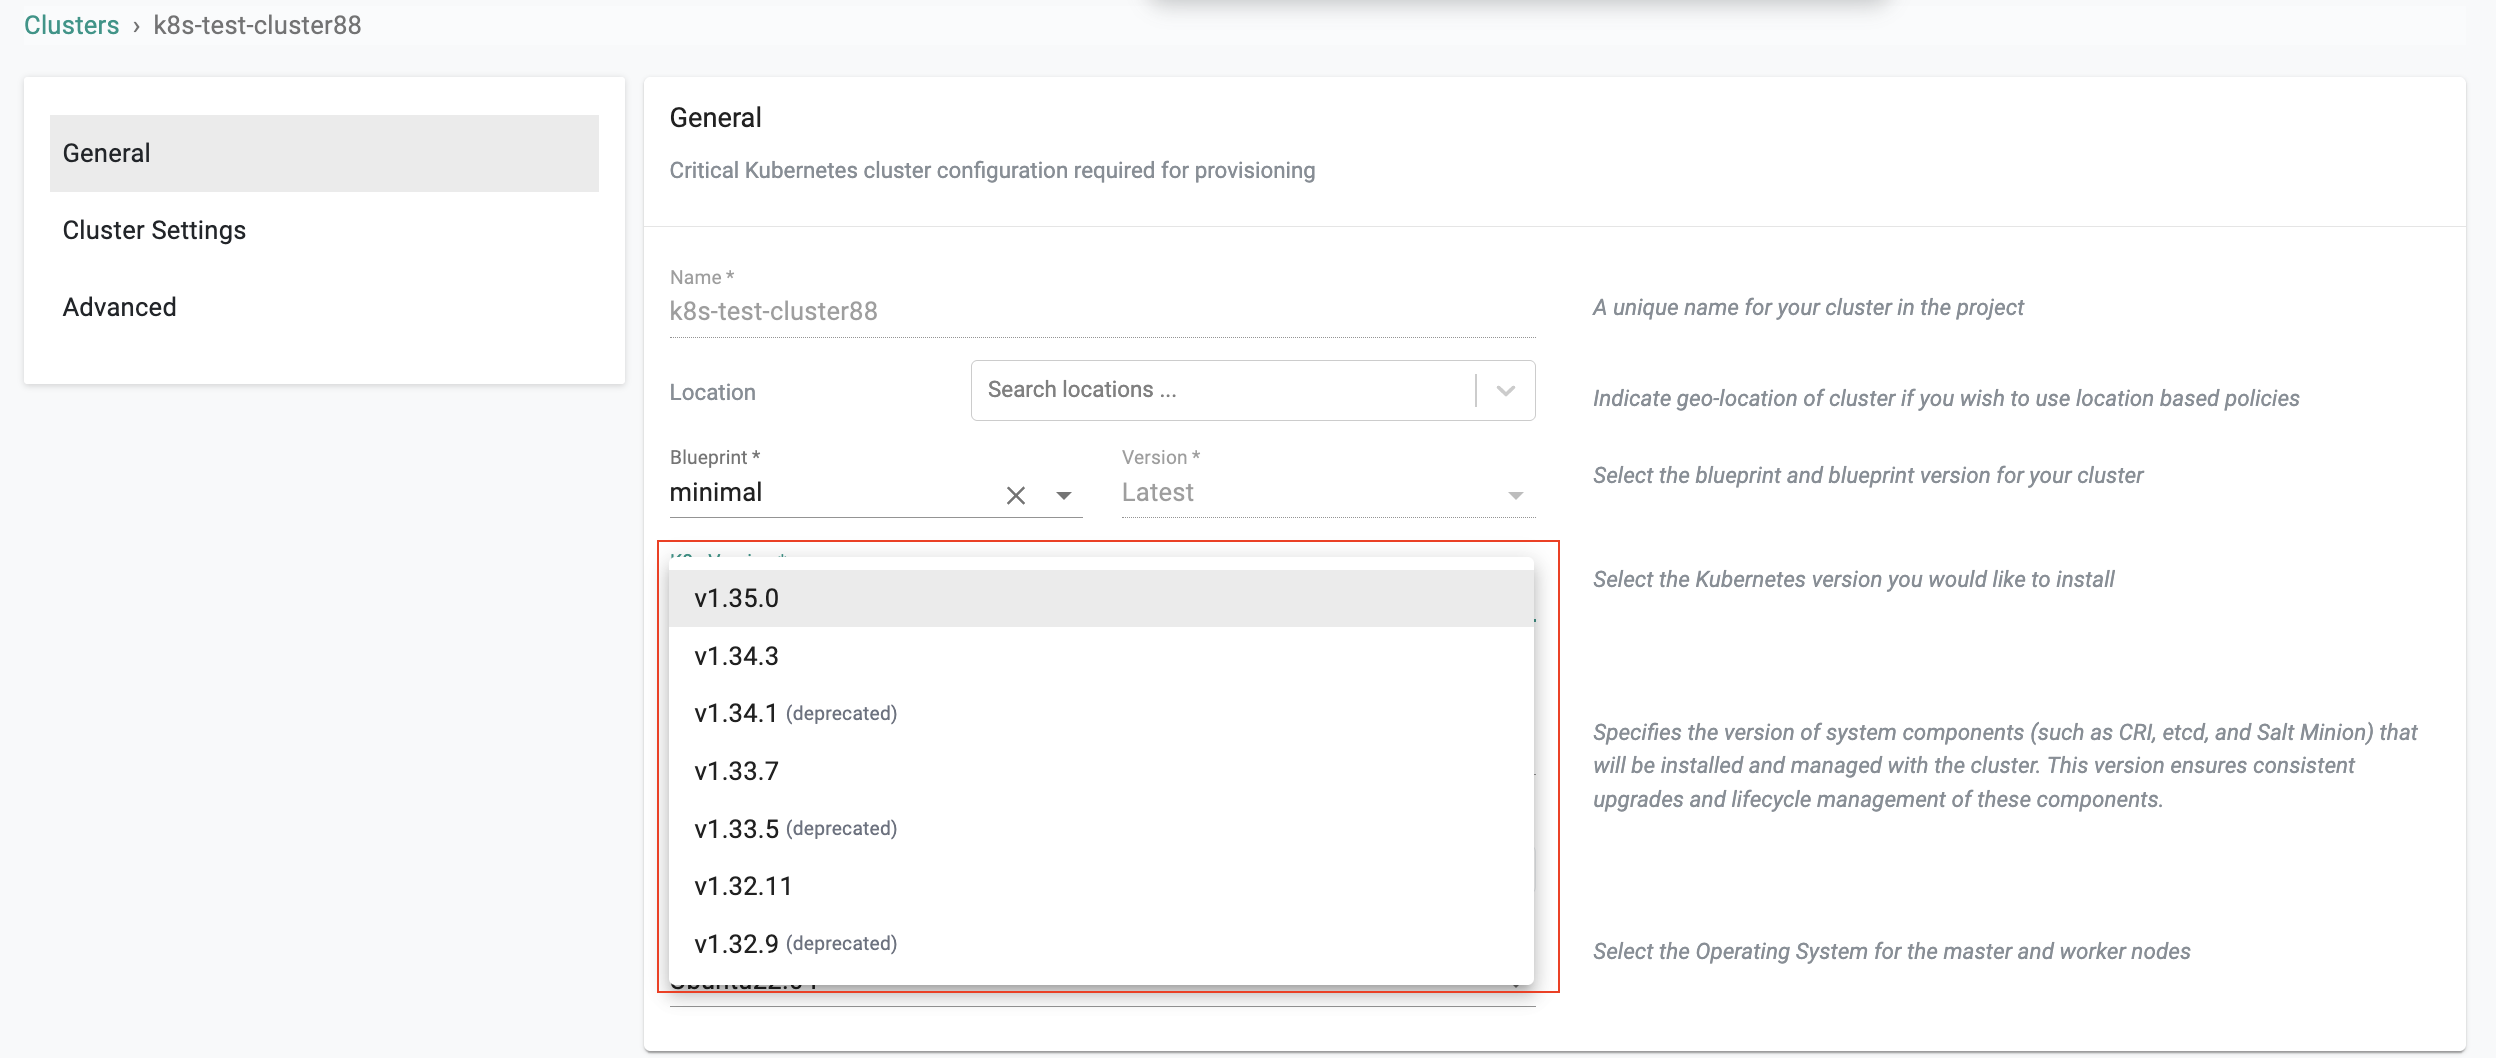Screen dimensions: 2496x1058
Task: Click the k8s-test-cluster88 breadcrumb
Action: point(257,25)
